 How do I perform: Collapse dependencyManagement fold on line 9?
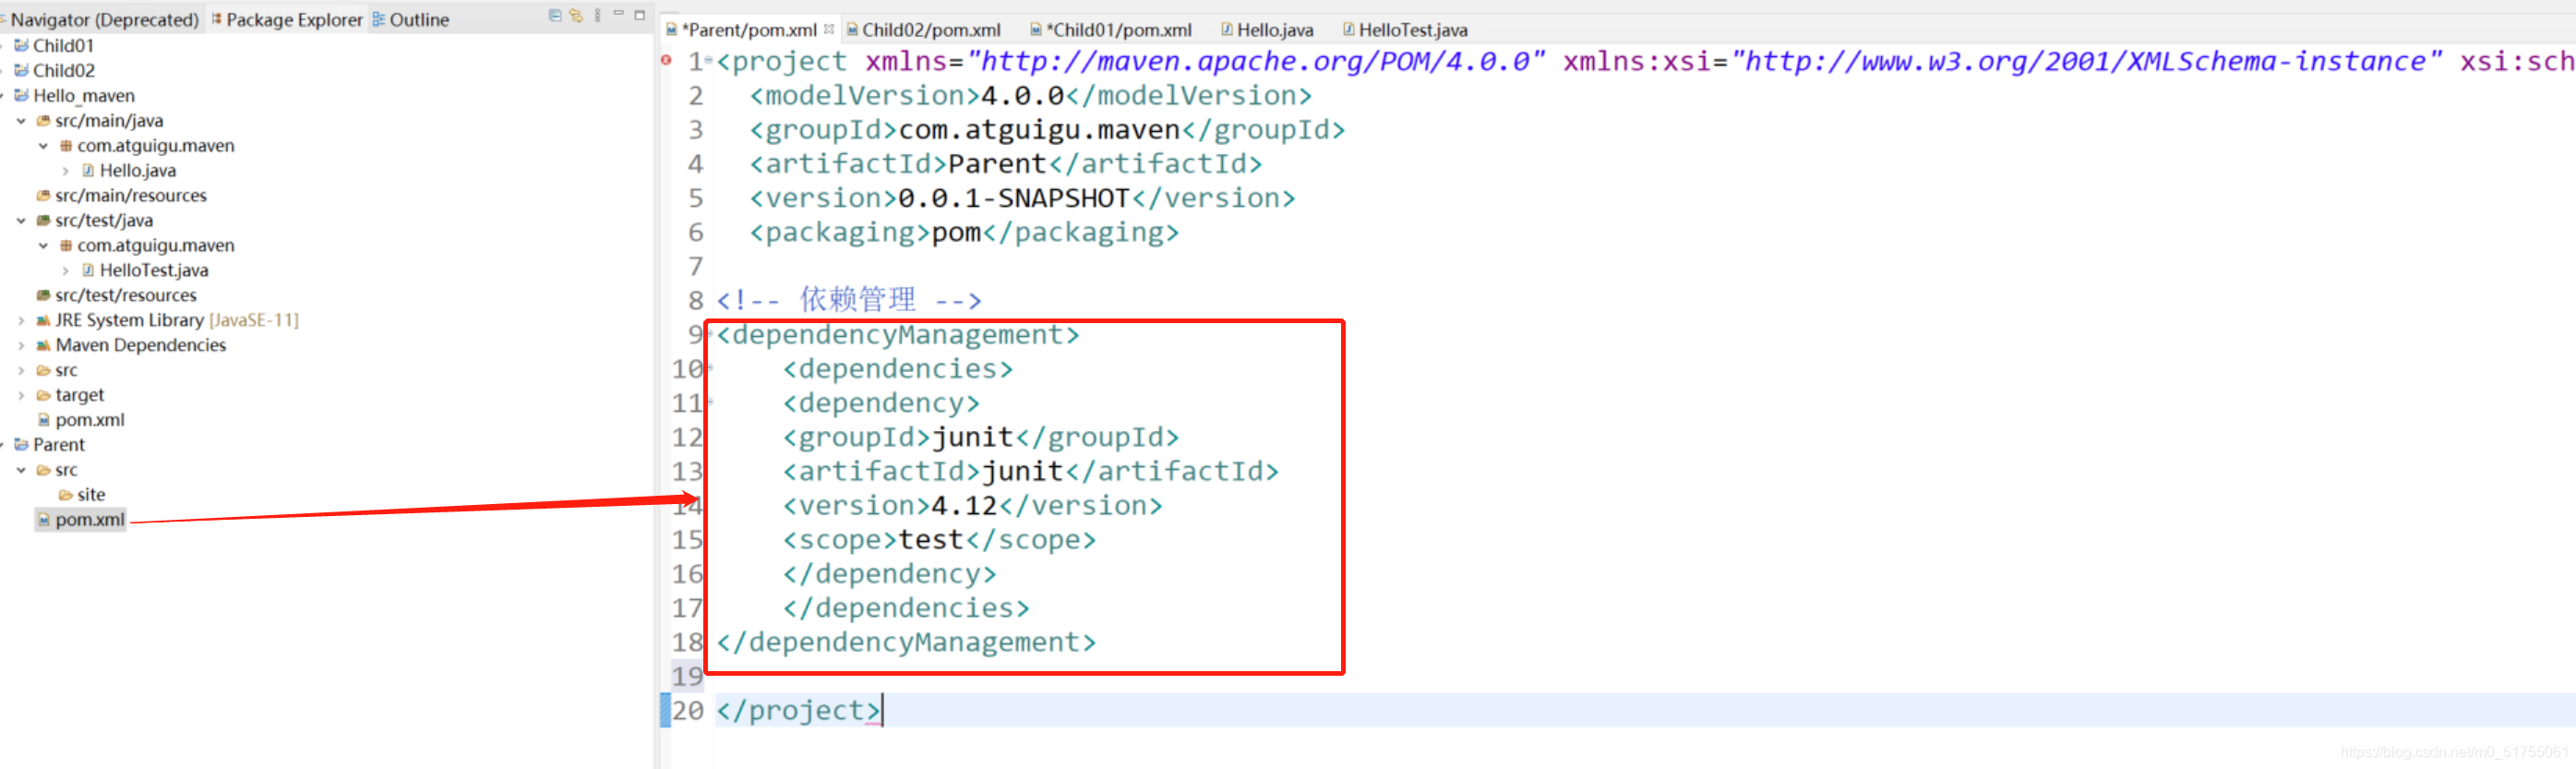[x=709, y=334]
